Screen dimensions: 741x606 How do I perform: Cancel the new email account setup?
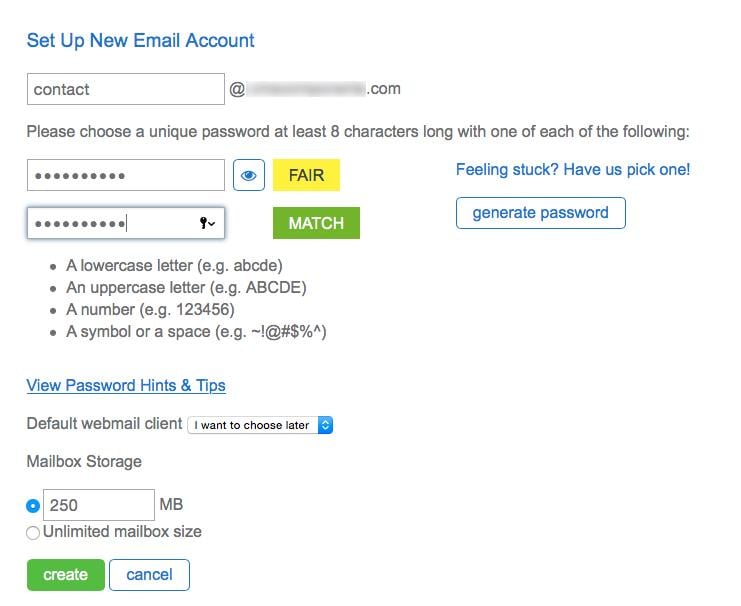(149, 575)
